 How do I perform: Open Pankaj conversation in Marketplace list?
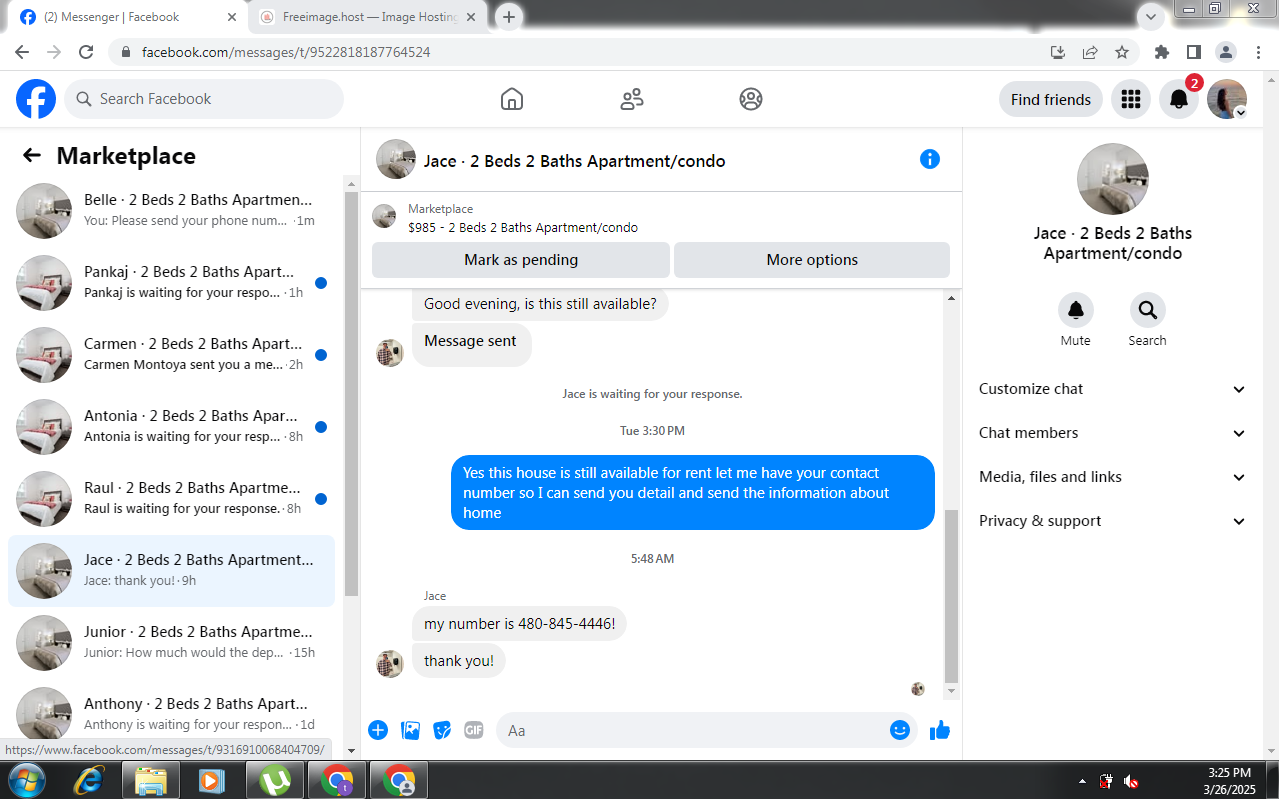[171, 283]
